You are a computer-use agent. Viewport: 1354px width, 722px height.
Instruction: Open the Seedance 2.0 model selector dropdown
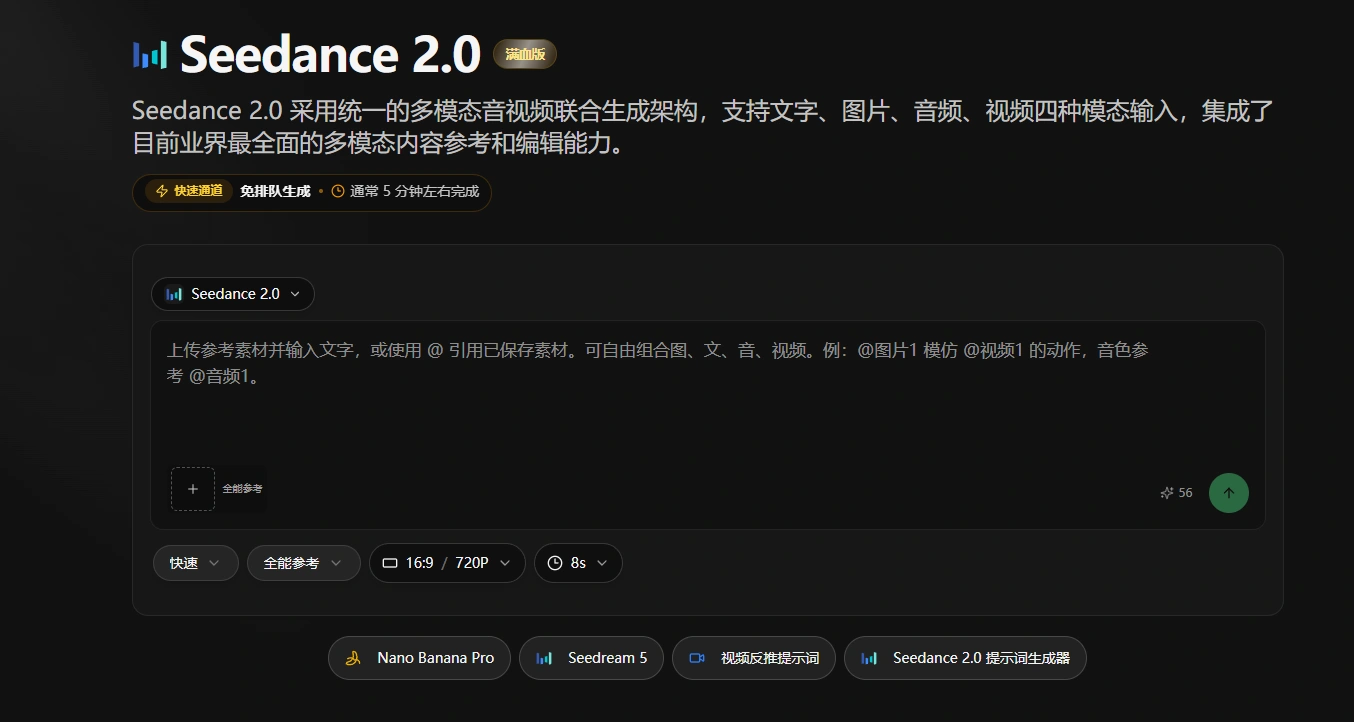[x=233, y=294]
